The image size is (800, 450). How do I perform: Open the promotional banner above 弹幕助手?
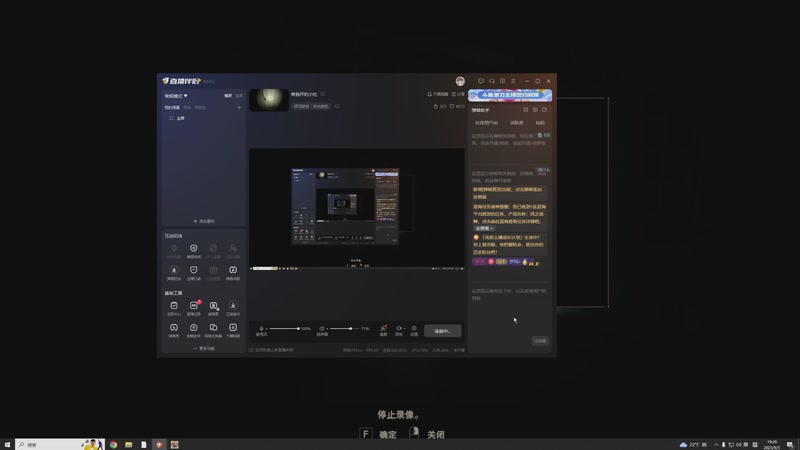pyautogui.click(x=510, y=95)
